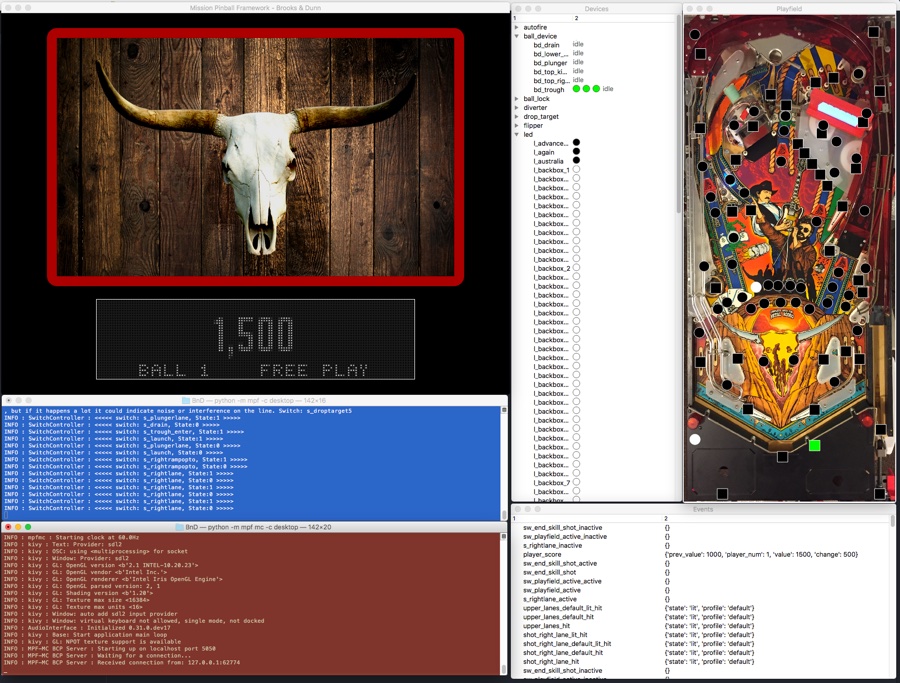The width and height of the screenshot is (900, 683).
Task: Click column header 2 in the Devices panel
Action: click(x=576, y=18)
